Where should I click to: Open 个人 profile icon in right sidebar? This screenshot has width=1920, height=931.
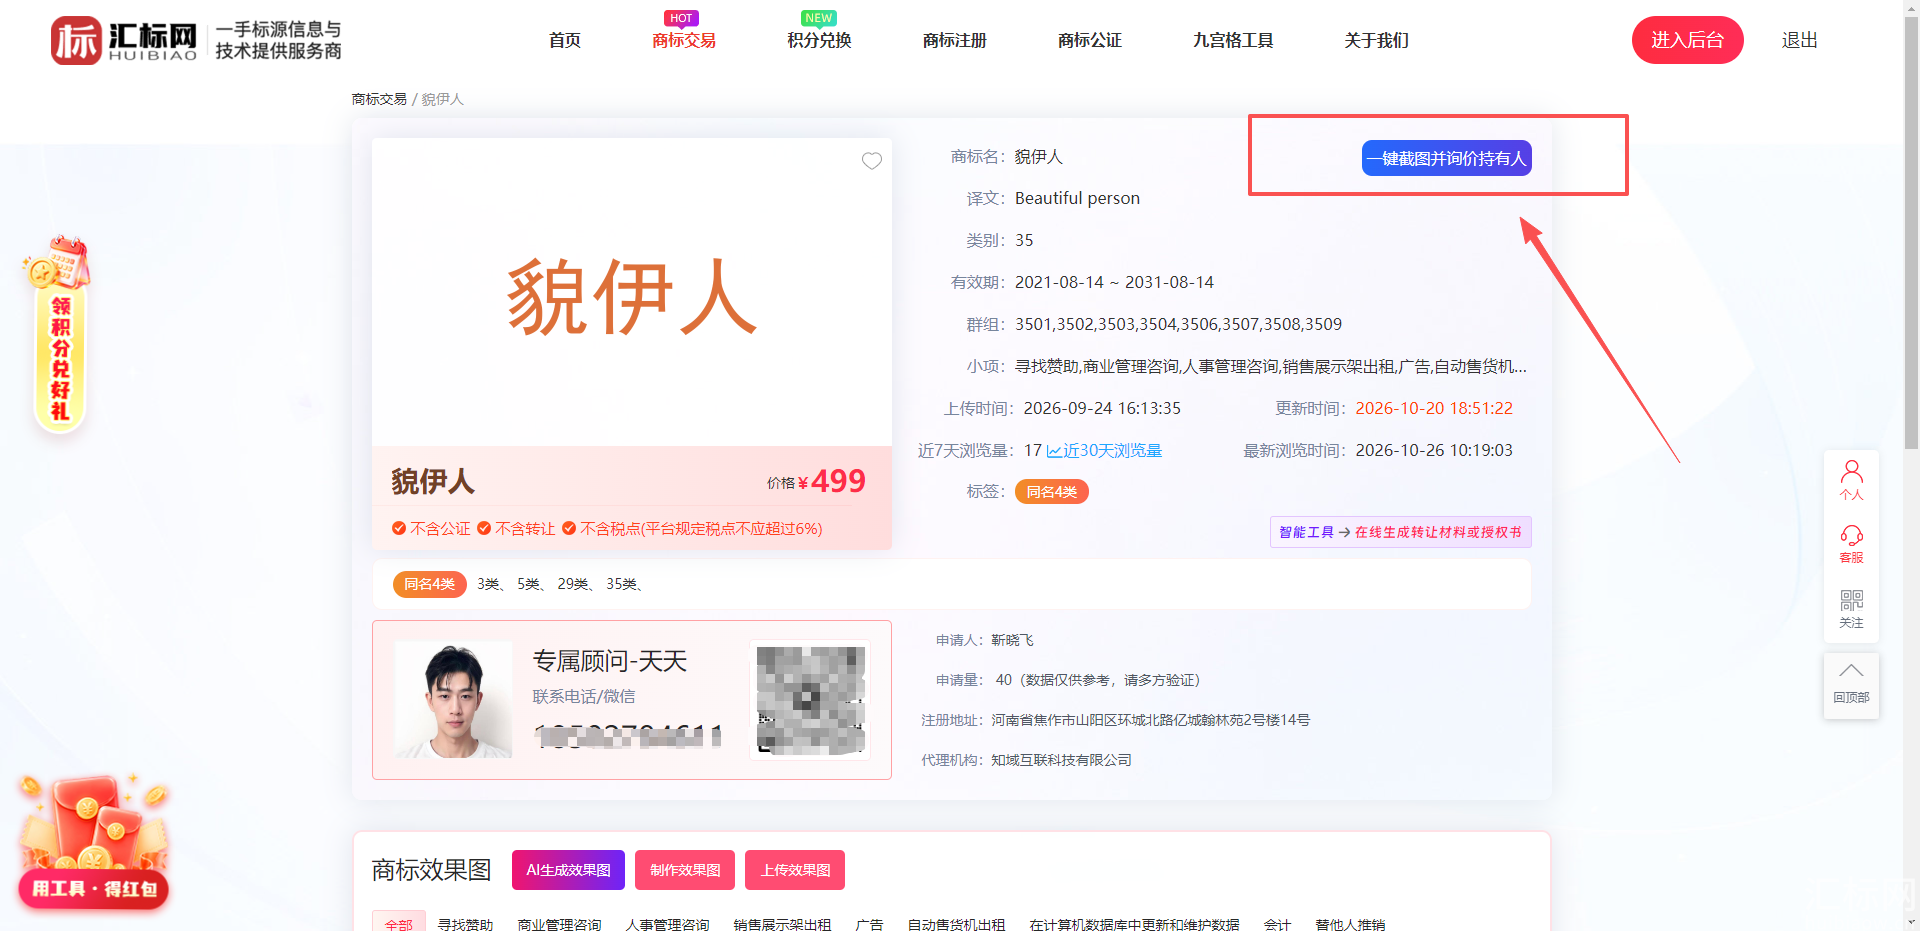[x=1851, y=480]
